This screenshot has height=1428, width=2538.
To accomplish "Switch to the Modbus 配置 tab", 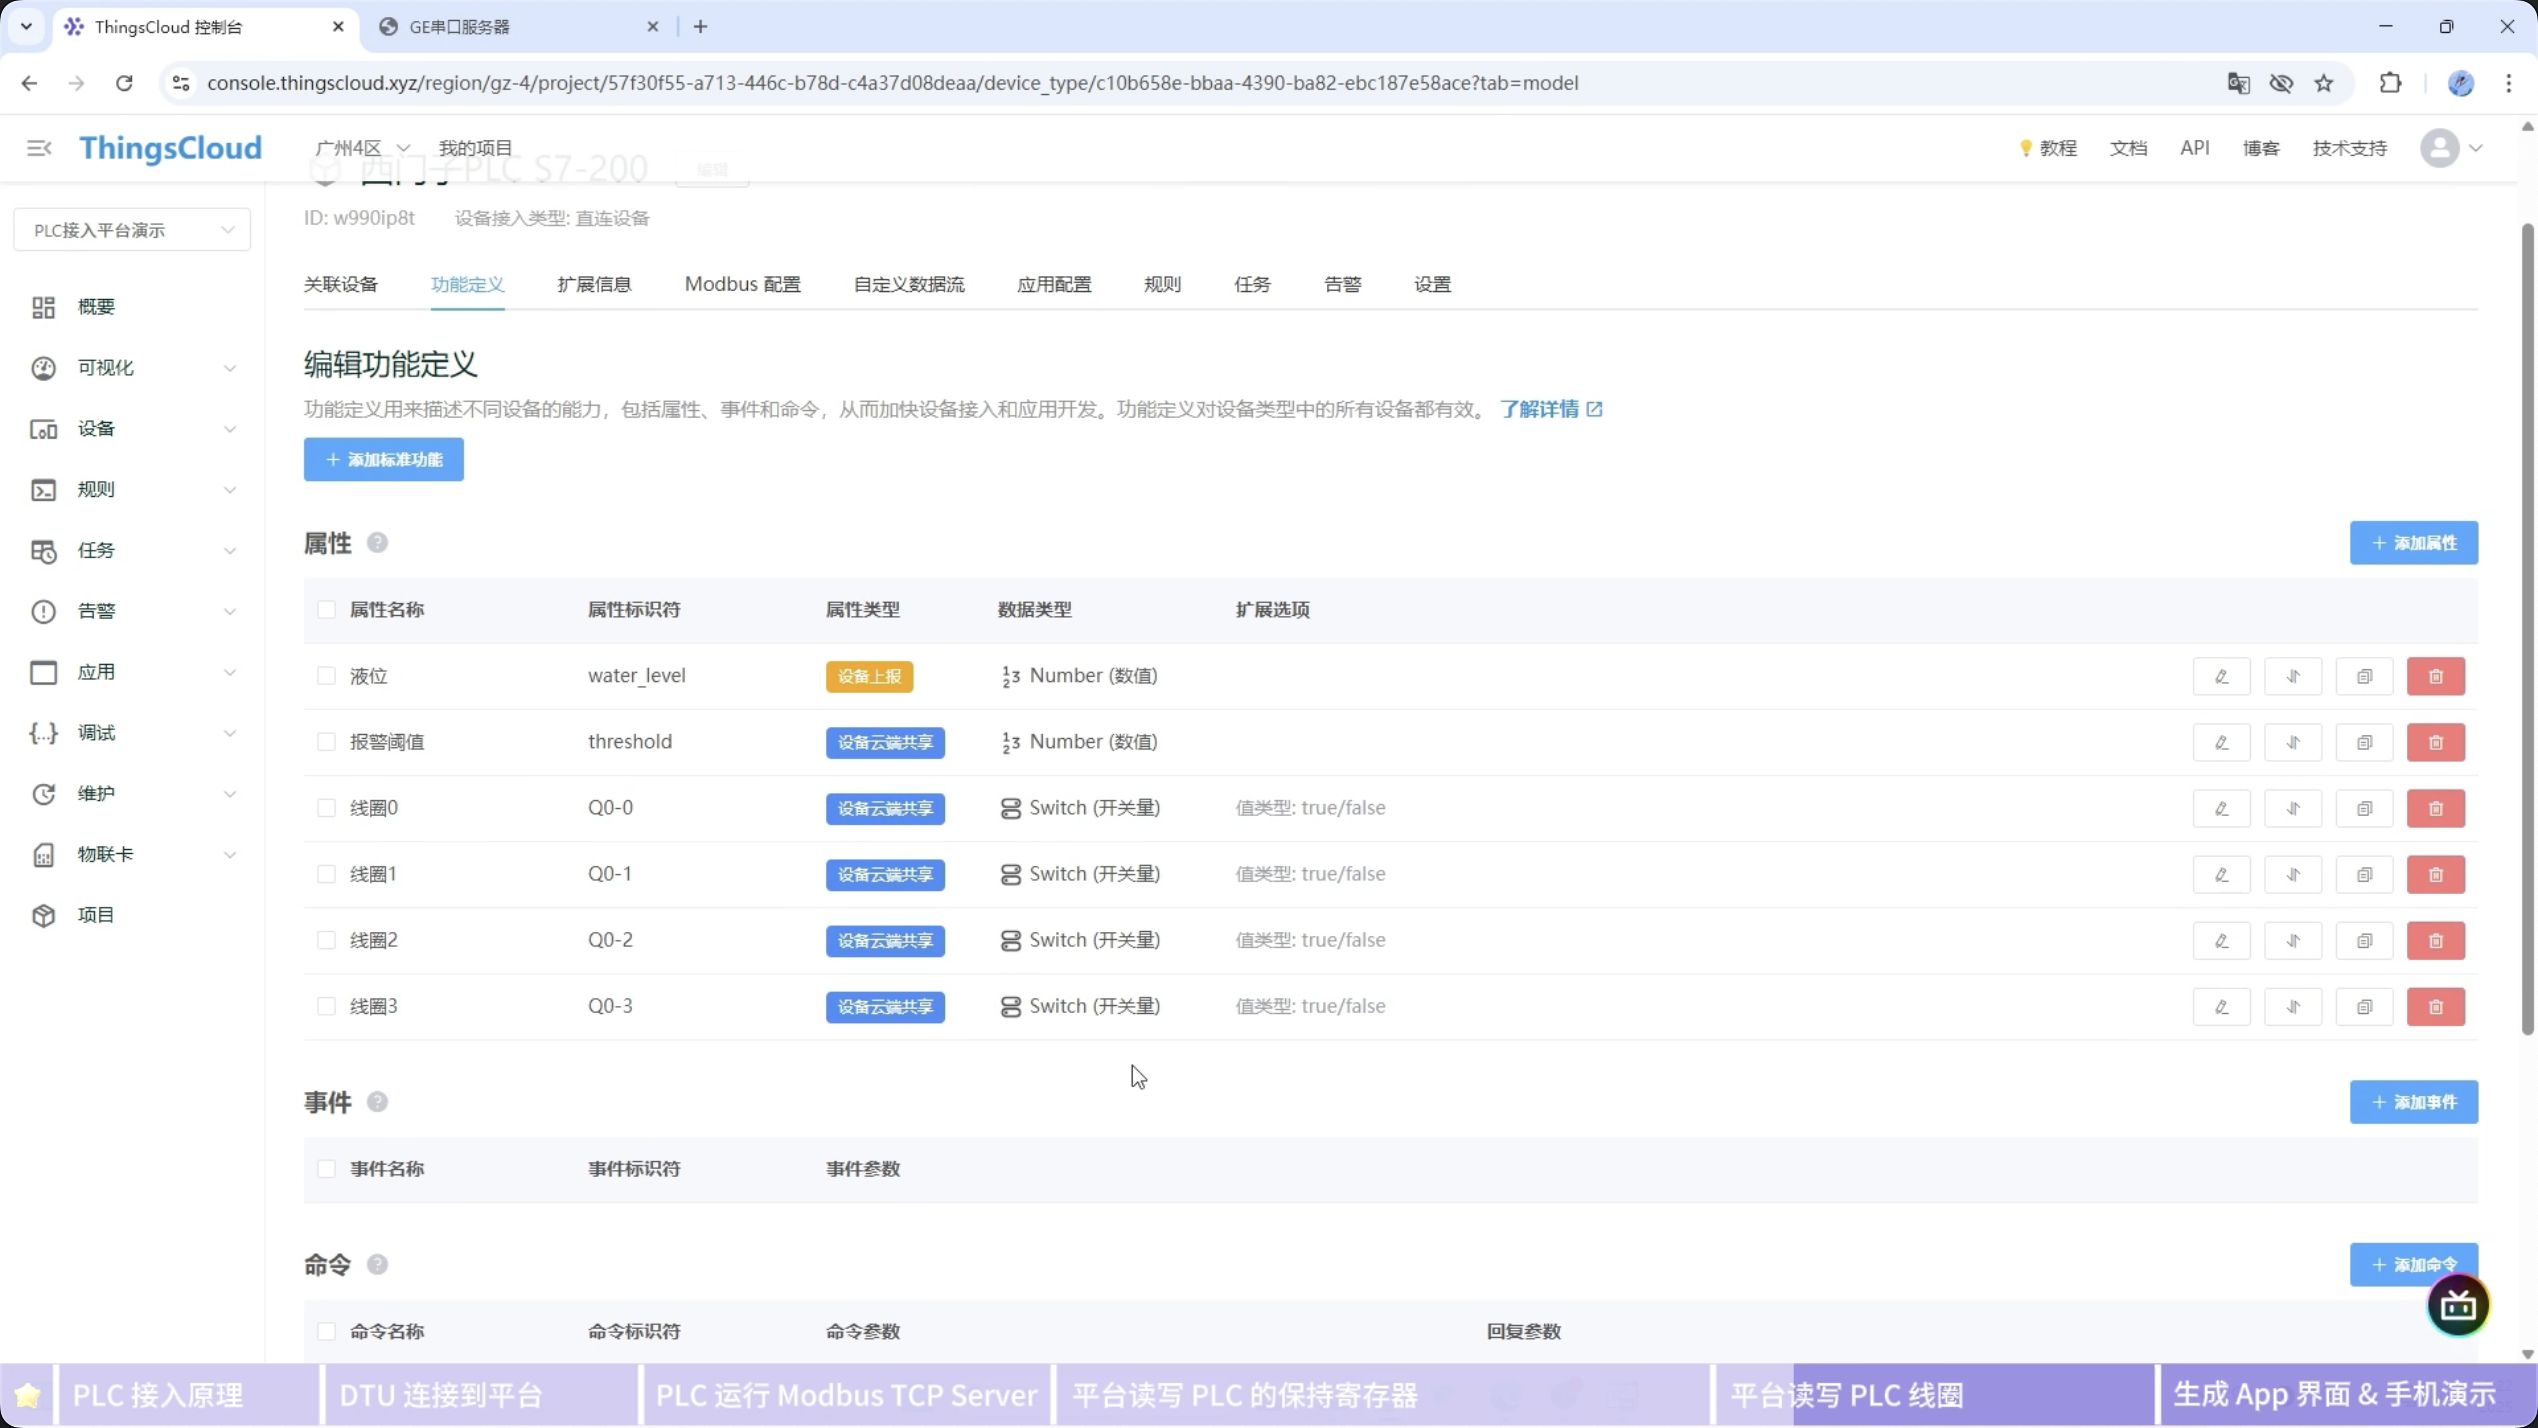I will click(x=742, y=284).
